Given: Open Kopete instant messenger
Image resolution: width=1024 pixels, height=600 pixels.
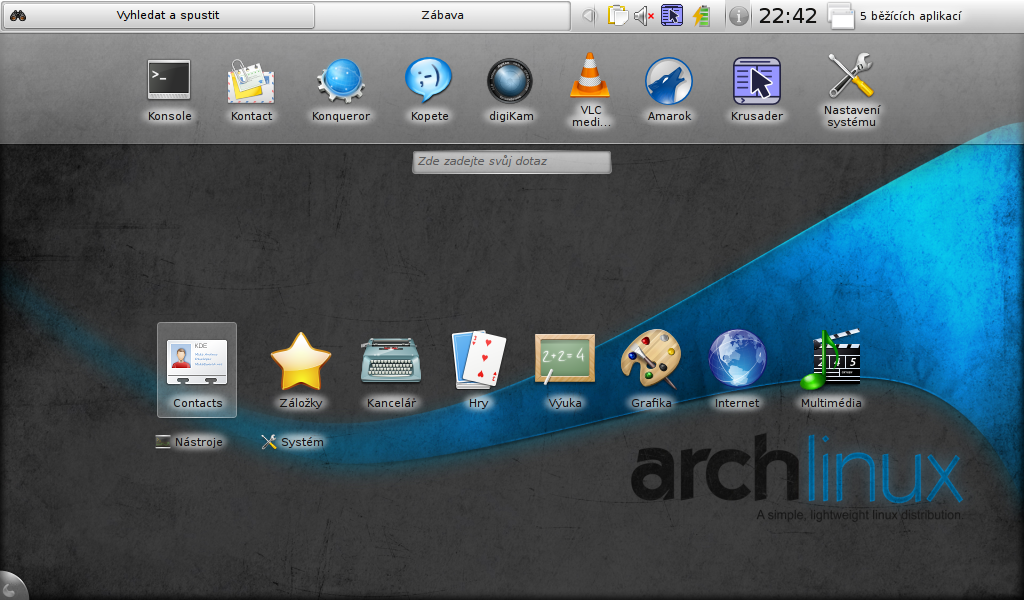Looking at the screenshot, I should pyautogui.click(x=429, y=89).
